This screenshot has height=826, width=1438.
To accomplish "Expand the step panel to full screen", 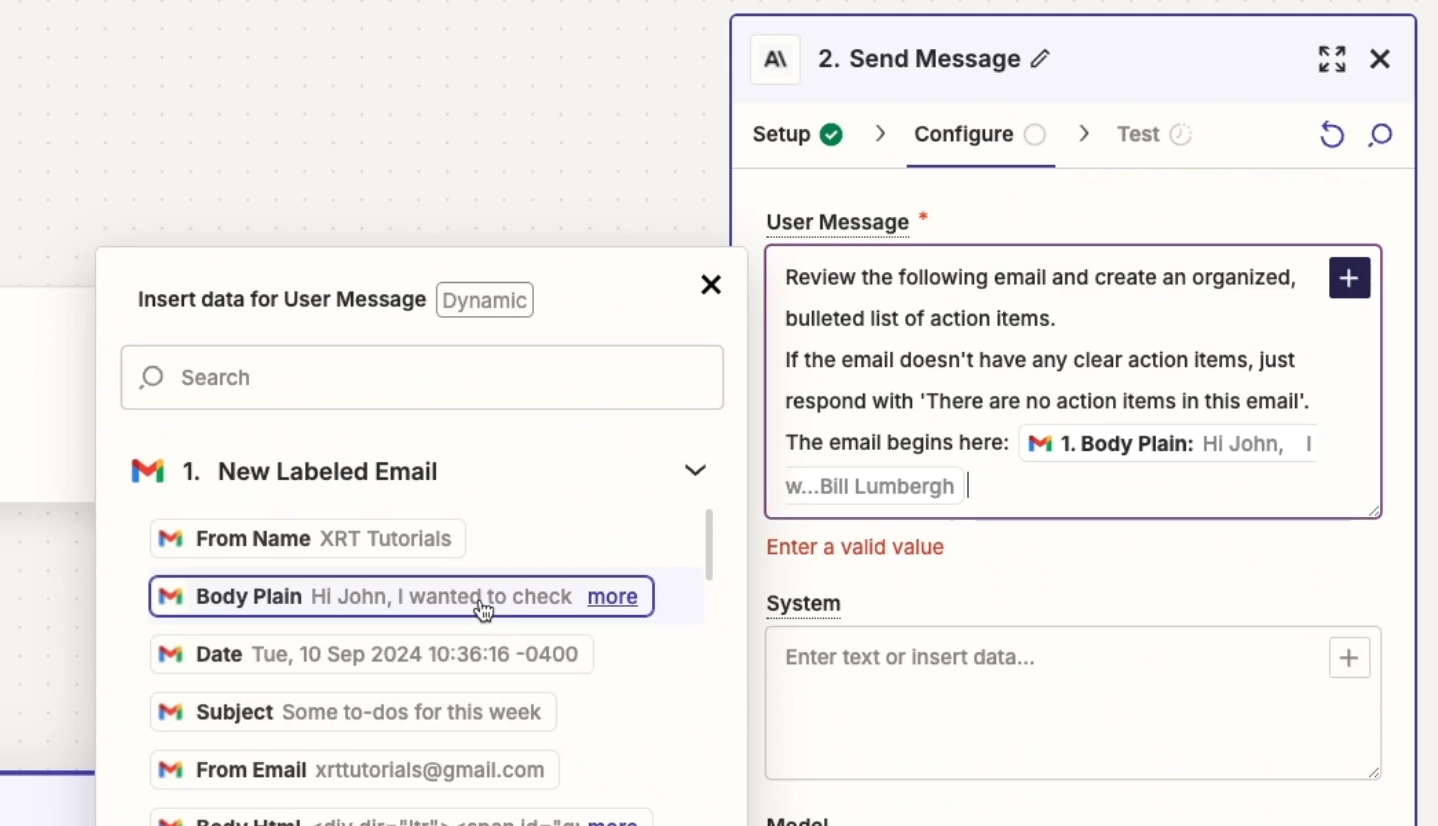I will (1332, 59).
